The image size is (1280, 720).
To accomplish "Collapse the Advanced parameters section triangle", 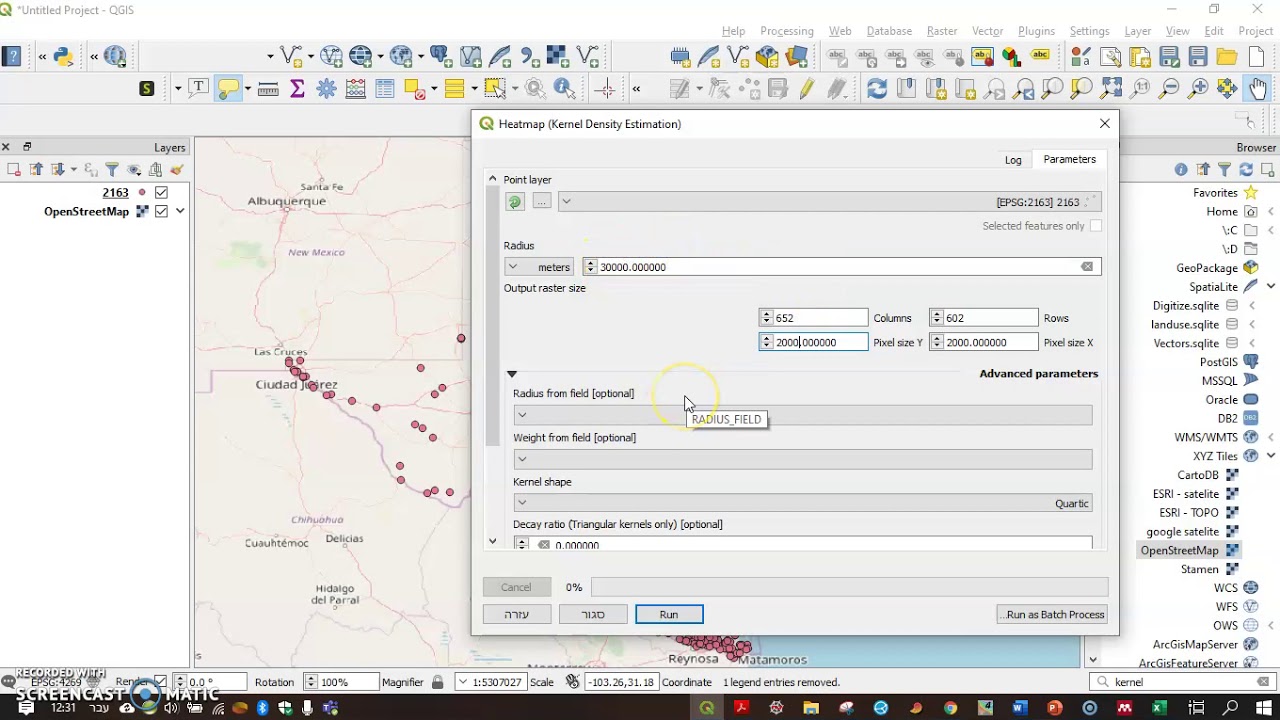I will click(x=512, y=374).
